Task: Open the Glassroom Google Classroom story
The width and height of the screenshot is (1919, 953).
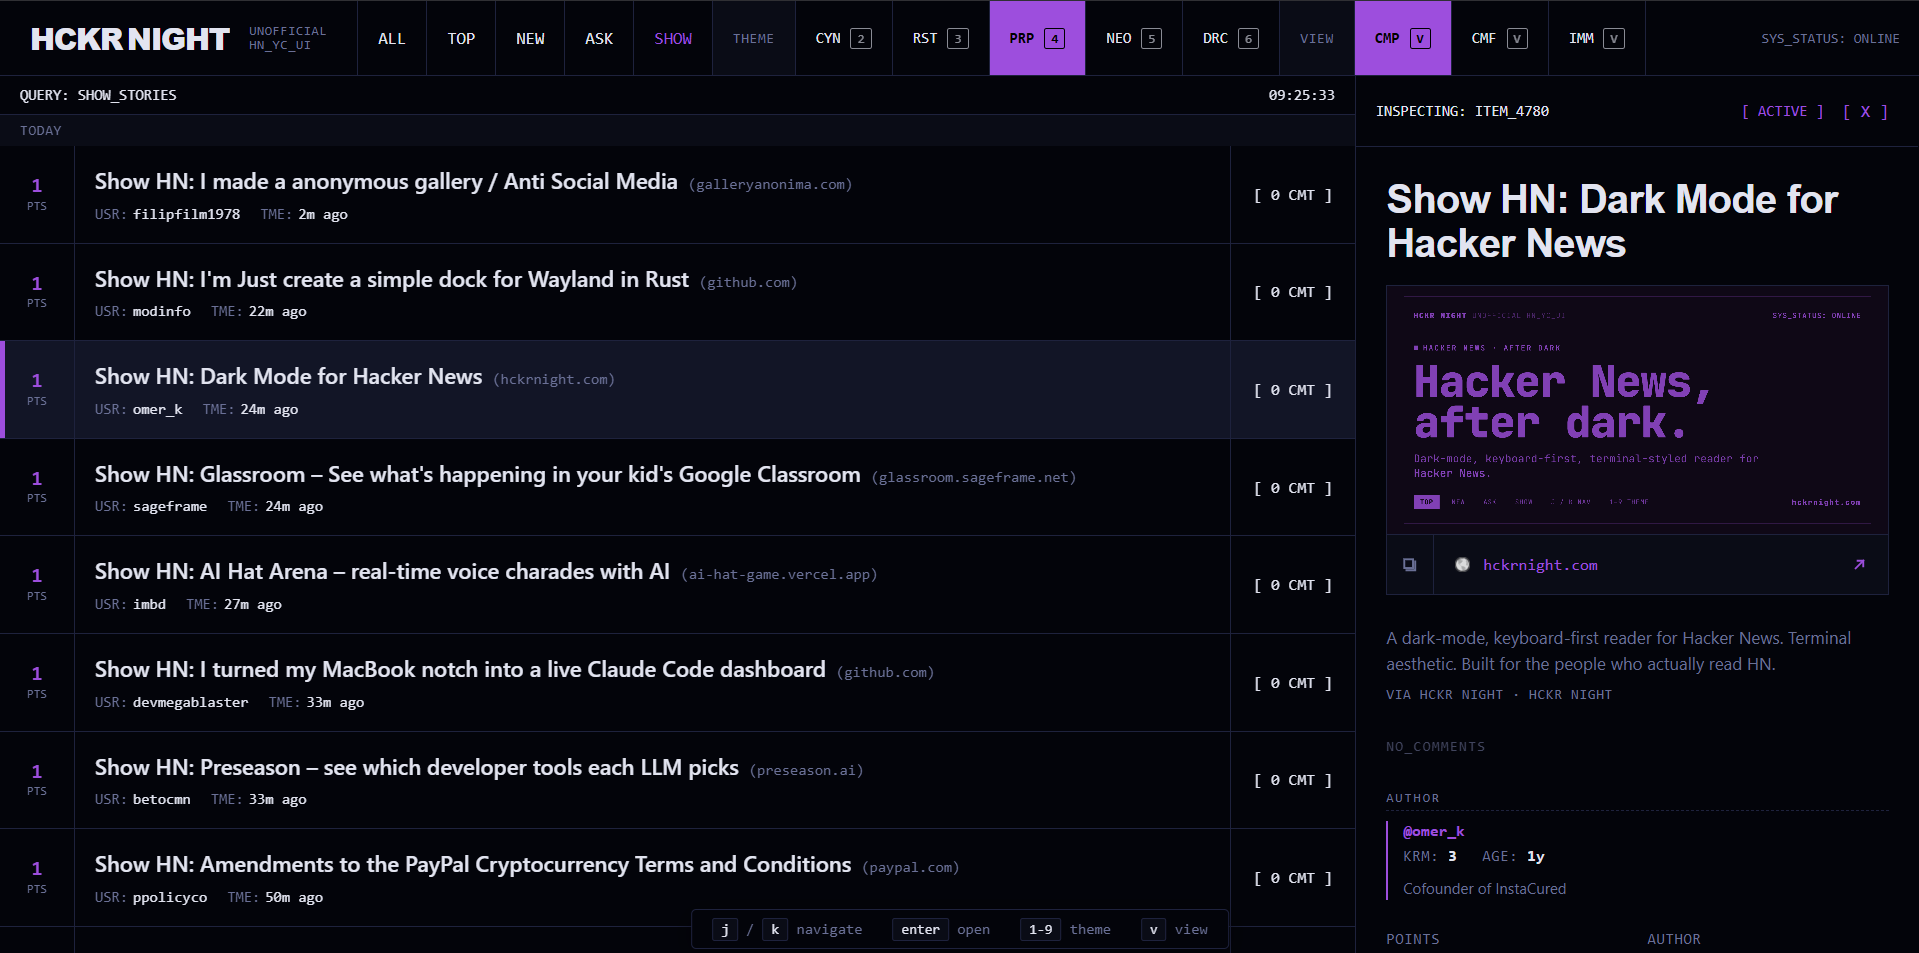Action: coord(478,475)
